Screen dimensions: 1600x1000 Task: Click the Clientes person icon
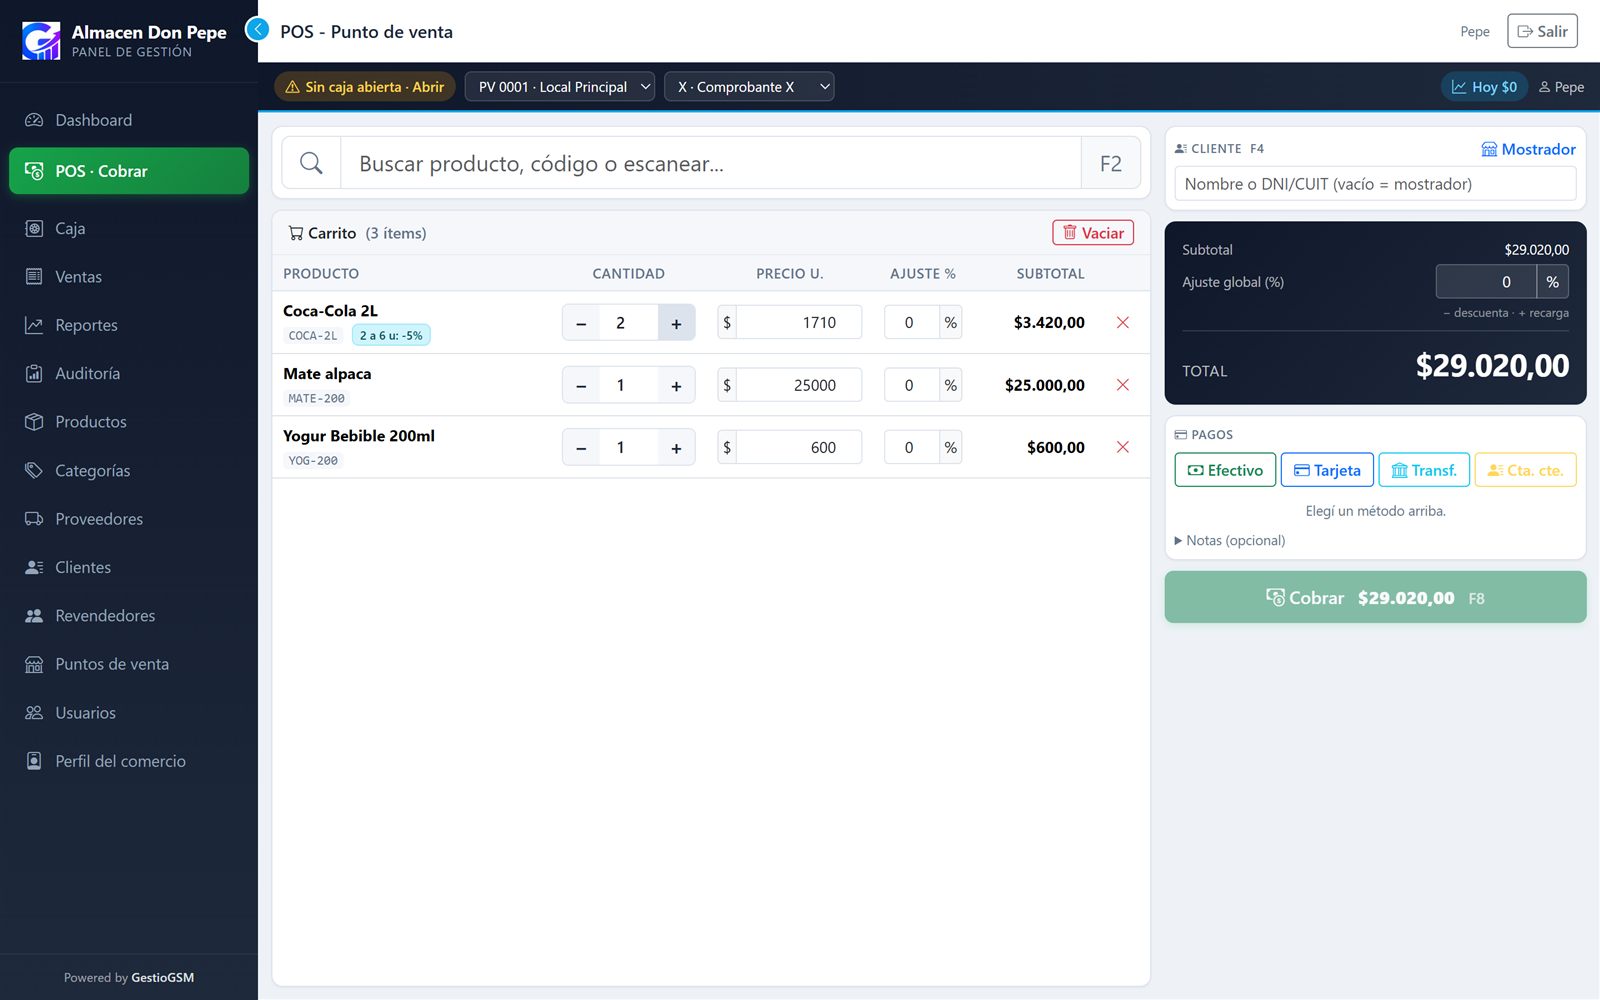point(34,567)
